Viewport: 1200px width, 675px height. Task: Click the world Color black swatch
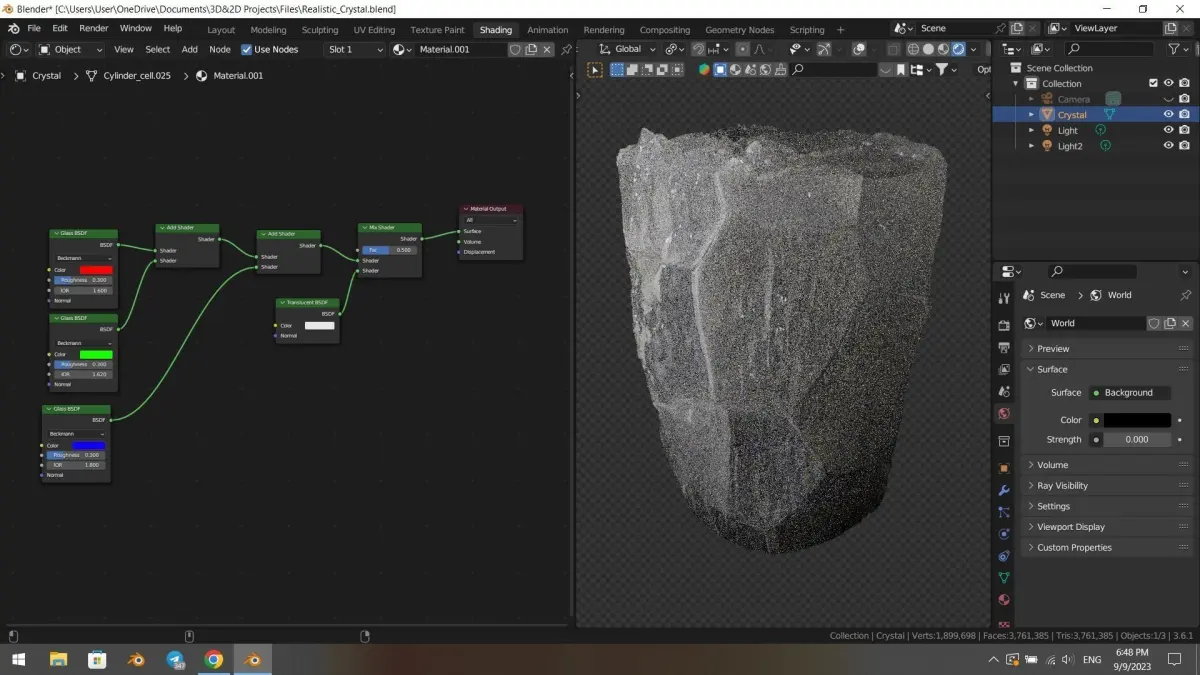click(1137, 420)
